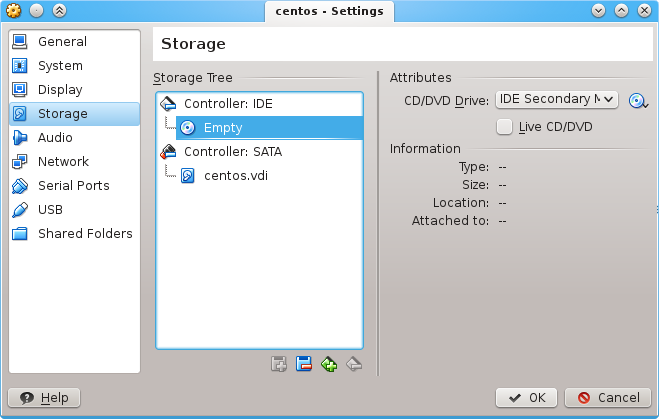The image size is (659, 419).
Task: Click the OK button
Action: [x=526, y=398]
